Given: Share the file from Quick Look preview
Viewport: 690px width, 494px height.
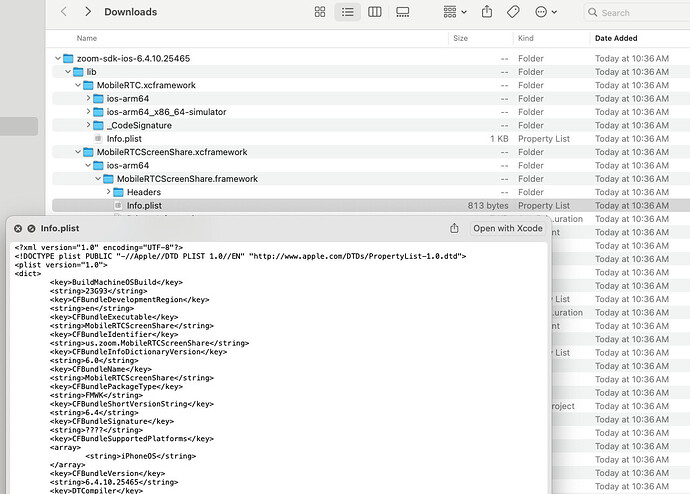Looking at the screenshot, I should click(454, 228).
